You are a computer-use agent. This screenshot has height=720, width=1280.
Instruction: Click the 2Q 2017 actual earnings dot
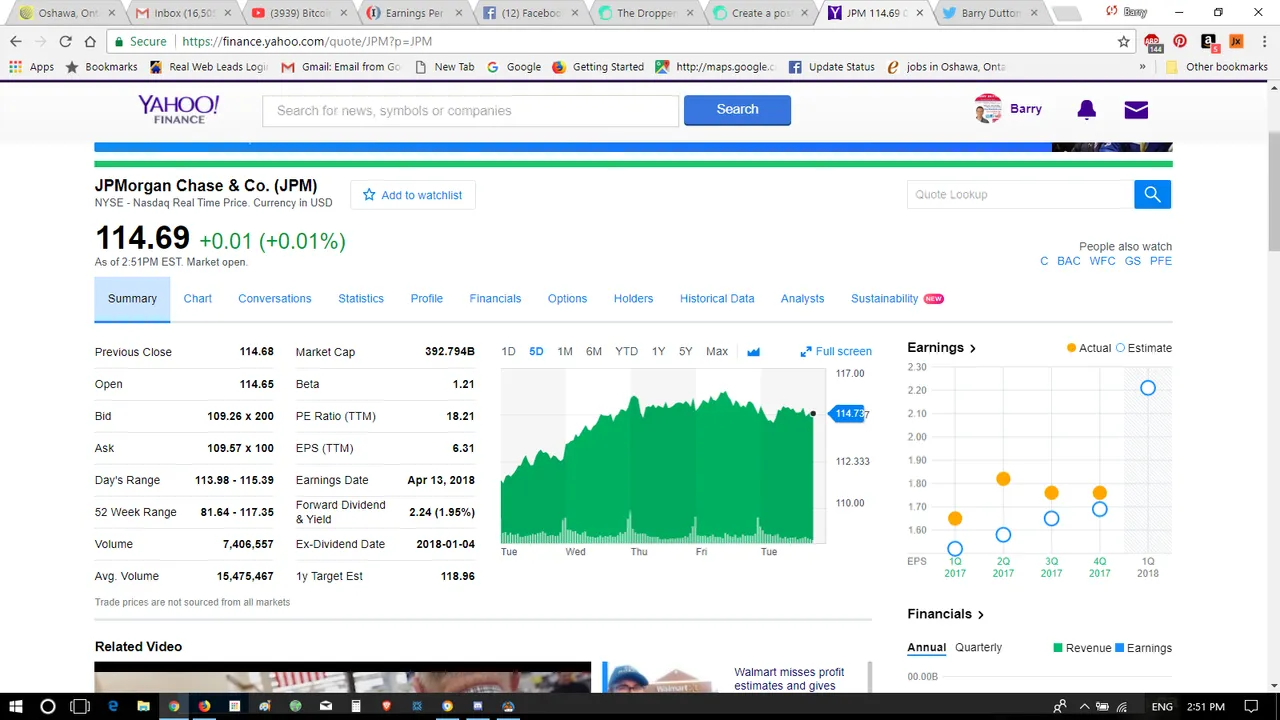pyautogui.click(x=1003, y=479)
